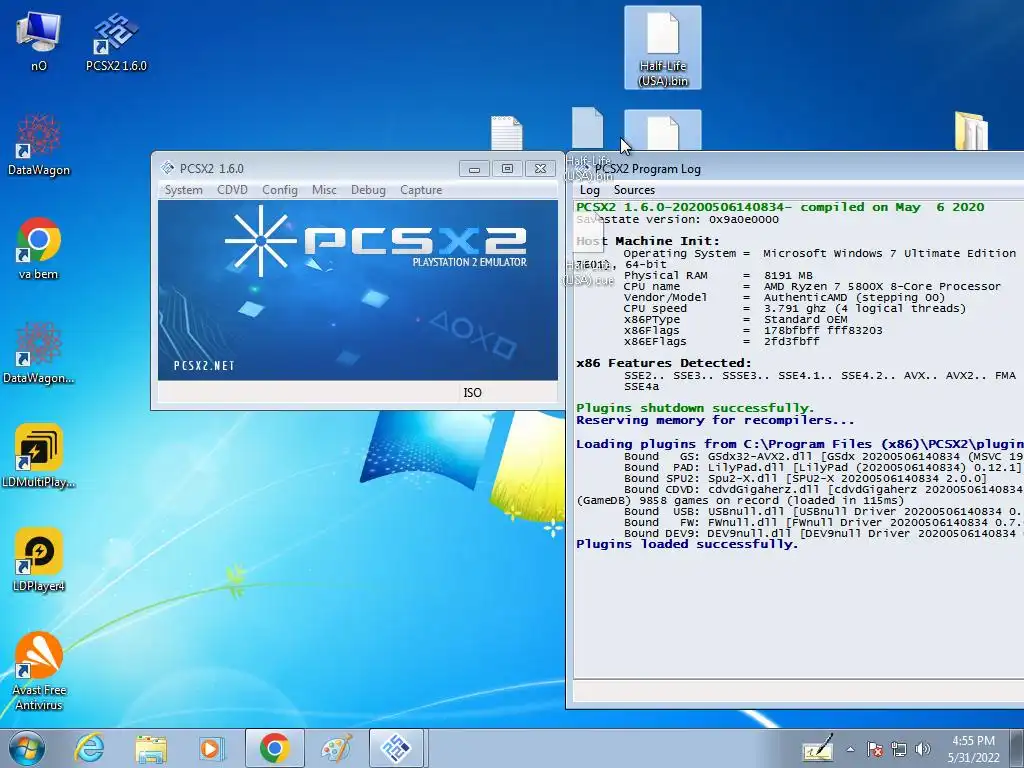Open the Misc menu in PCSX2
Image resolution: width=1024 pixels, height=768 pixels.
click(x=324, y=190)
